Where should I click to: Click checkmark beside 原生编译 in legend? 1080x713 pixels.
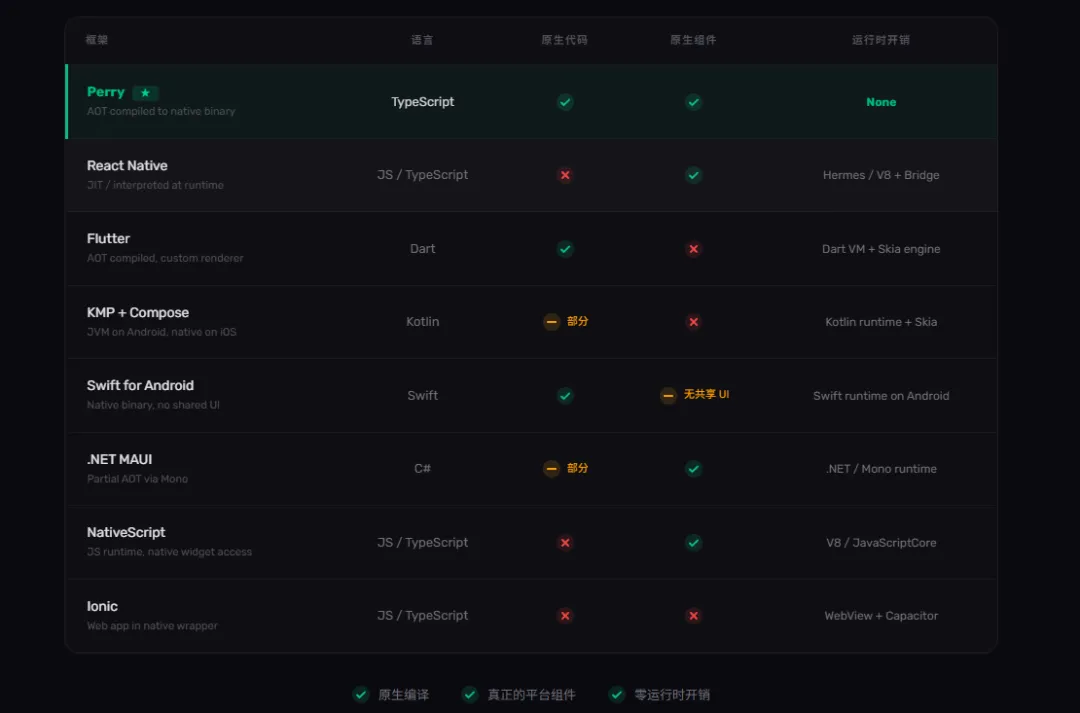361,694
